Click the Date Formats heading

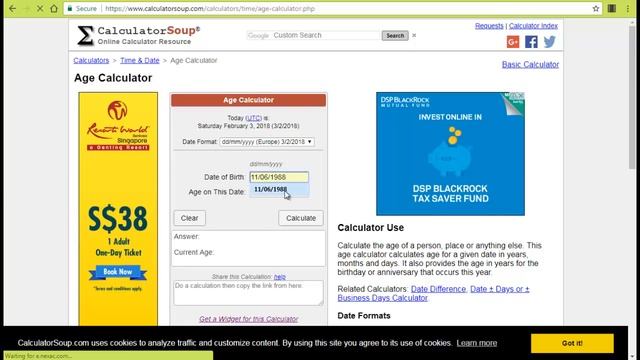(364, 316)
